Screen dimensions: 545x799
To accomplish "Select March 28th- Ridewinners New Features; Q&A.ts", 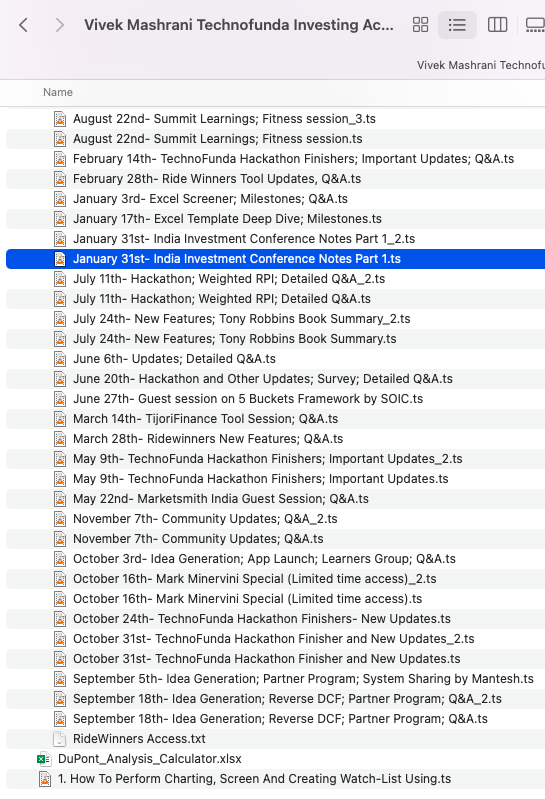I will point(208,439).
